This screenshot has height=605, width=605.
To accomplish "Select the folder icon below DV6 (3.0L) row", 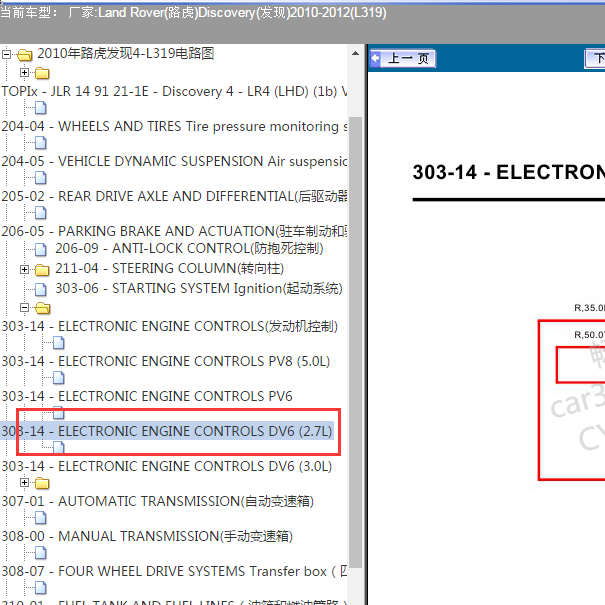I will 42,483.
